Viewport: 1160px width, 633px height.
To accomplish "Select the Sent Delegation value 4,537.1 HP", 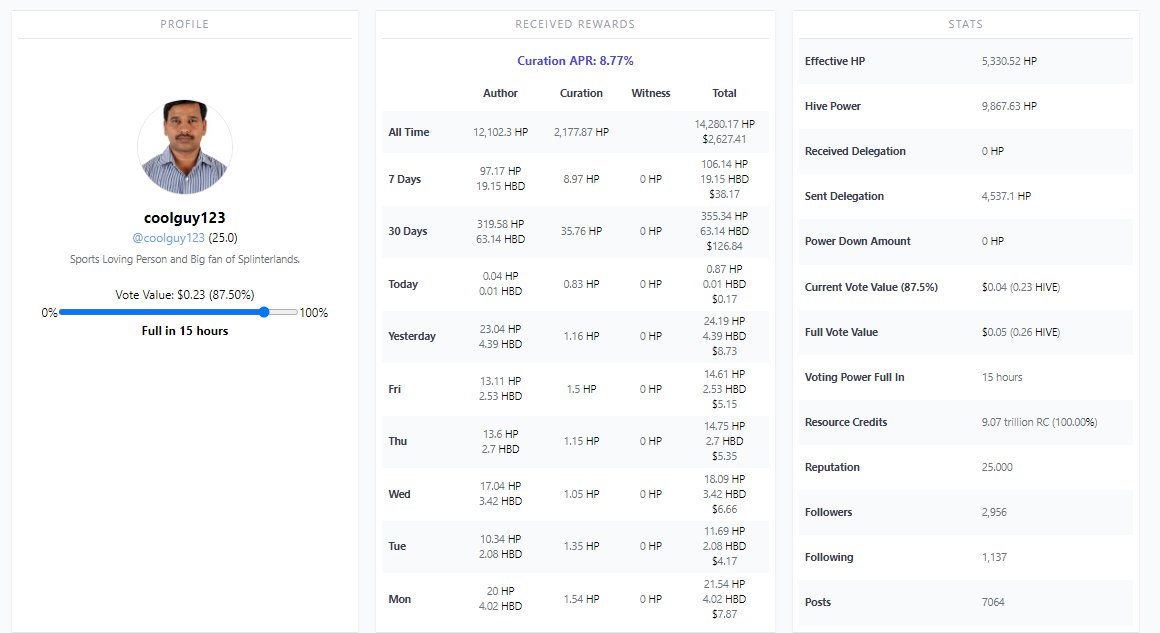I will tap(1006, 196).
